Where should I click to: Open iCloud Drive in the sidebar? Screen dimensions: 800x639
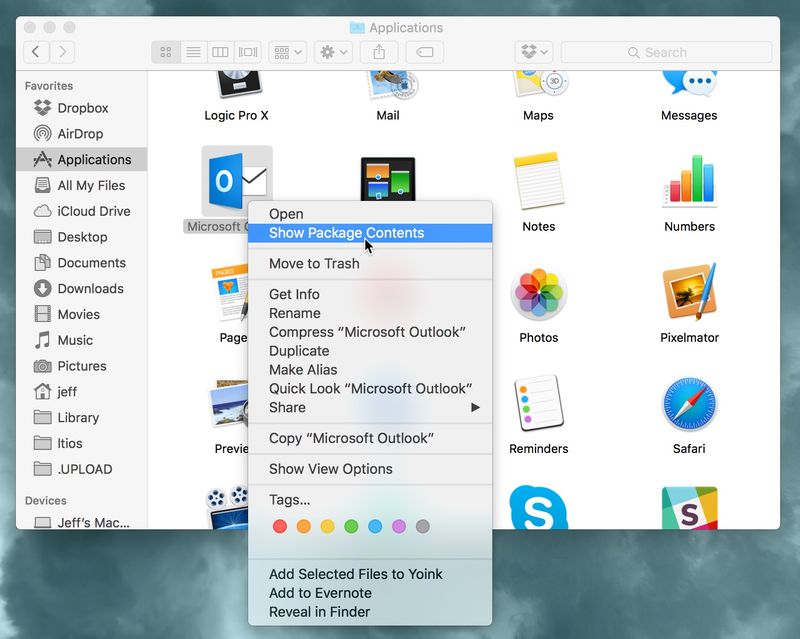(82, 211)
